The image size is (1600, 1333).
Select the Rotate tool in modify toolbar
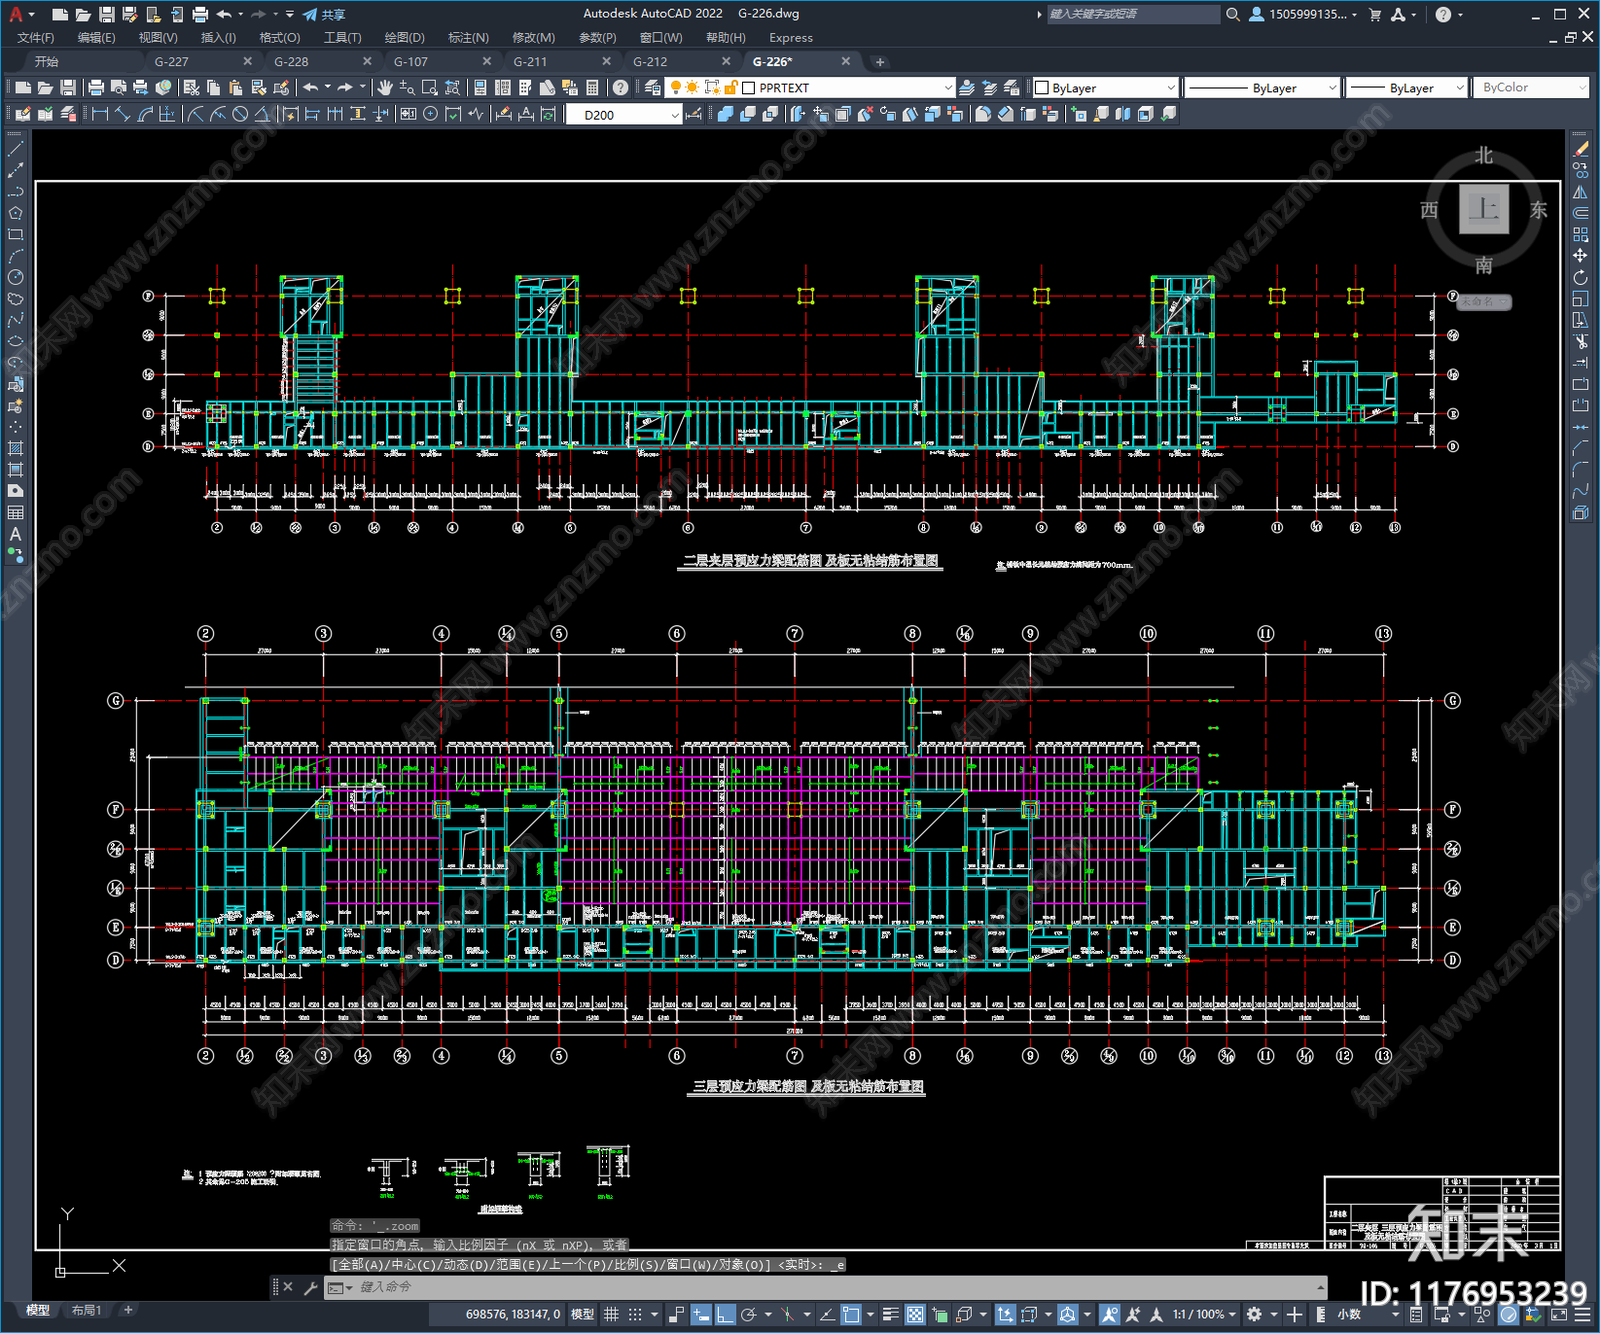coord(1580,277)
